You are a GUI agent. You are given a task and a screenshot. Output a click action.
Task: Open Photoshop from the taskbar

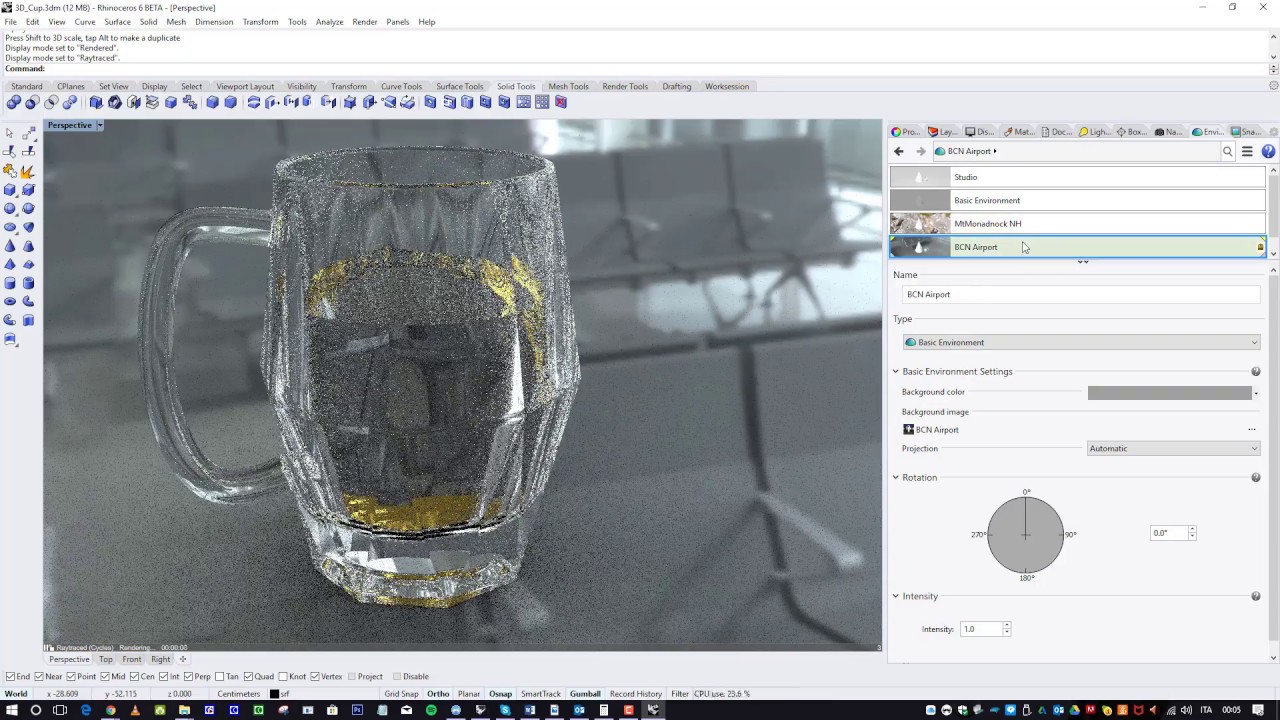coord(357,710)
